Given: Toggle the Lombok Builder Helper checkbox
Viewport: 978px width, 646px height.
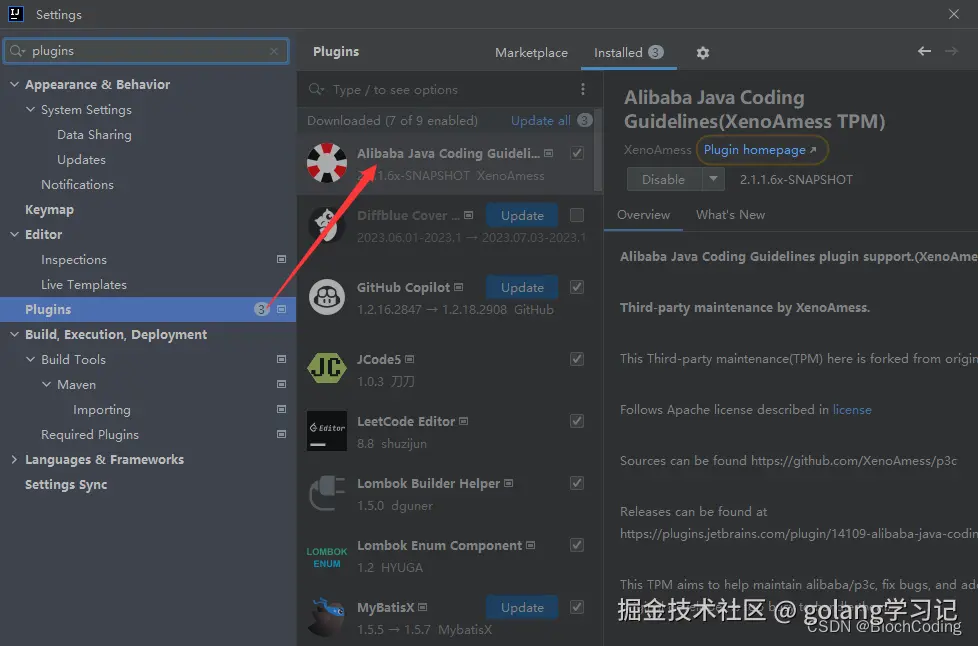Looking at the screenshot, I should [x=577, y=483].
